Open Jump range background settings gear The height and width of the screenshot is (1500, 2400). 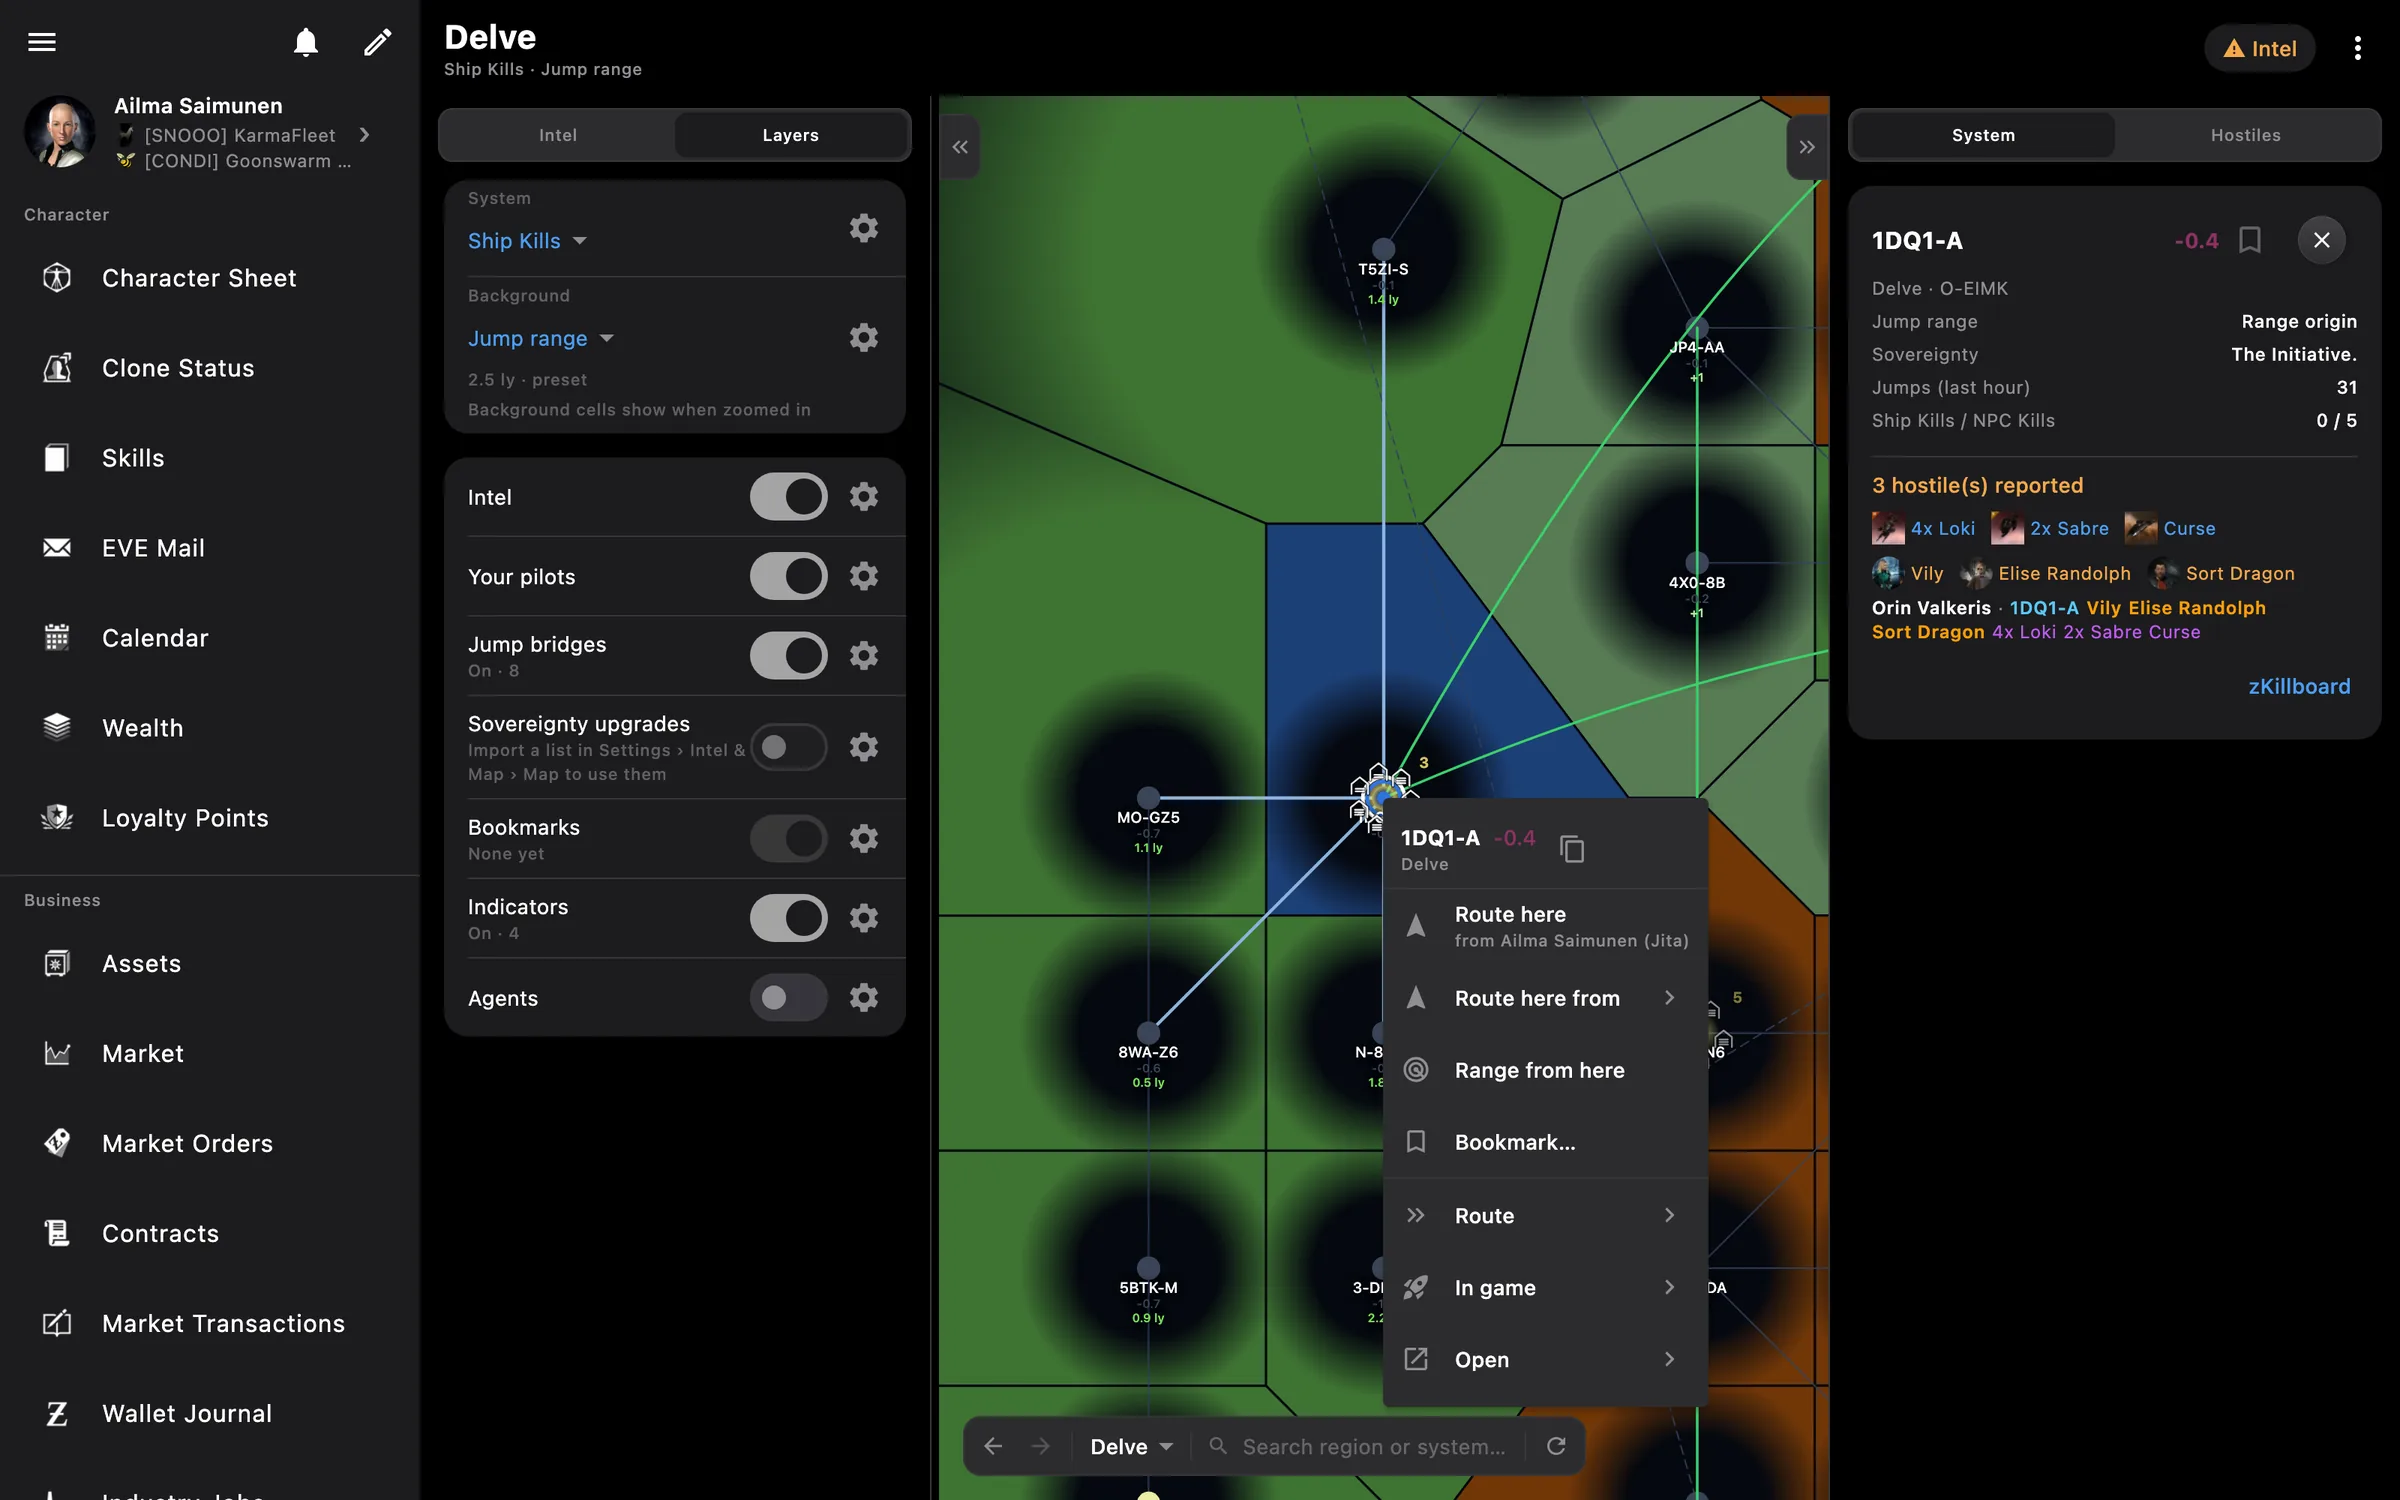pyautogui.click(x=864, y=338)
